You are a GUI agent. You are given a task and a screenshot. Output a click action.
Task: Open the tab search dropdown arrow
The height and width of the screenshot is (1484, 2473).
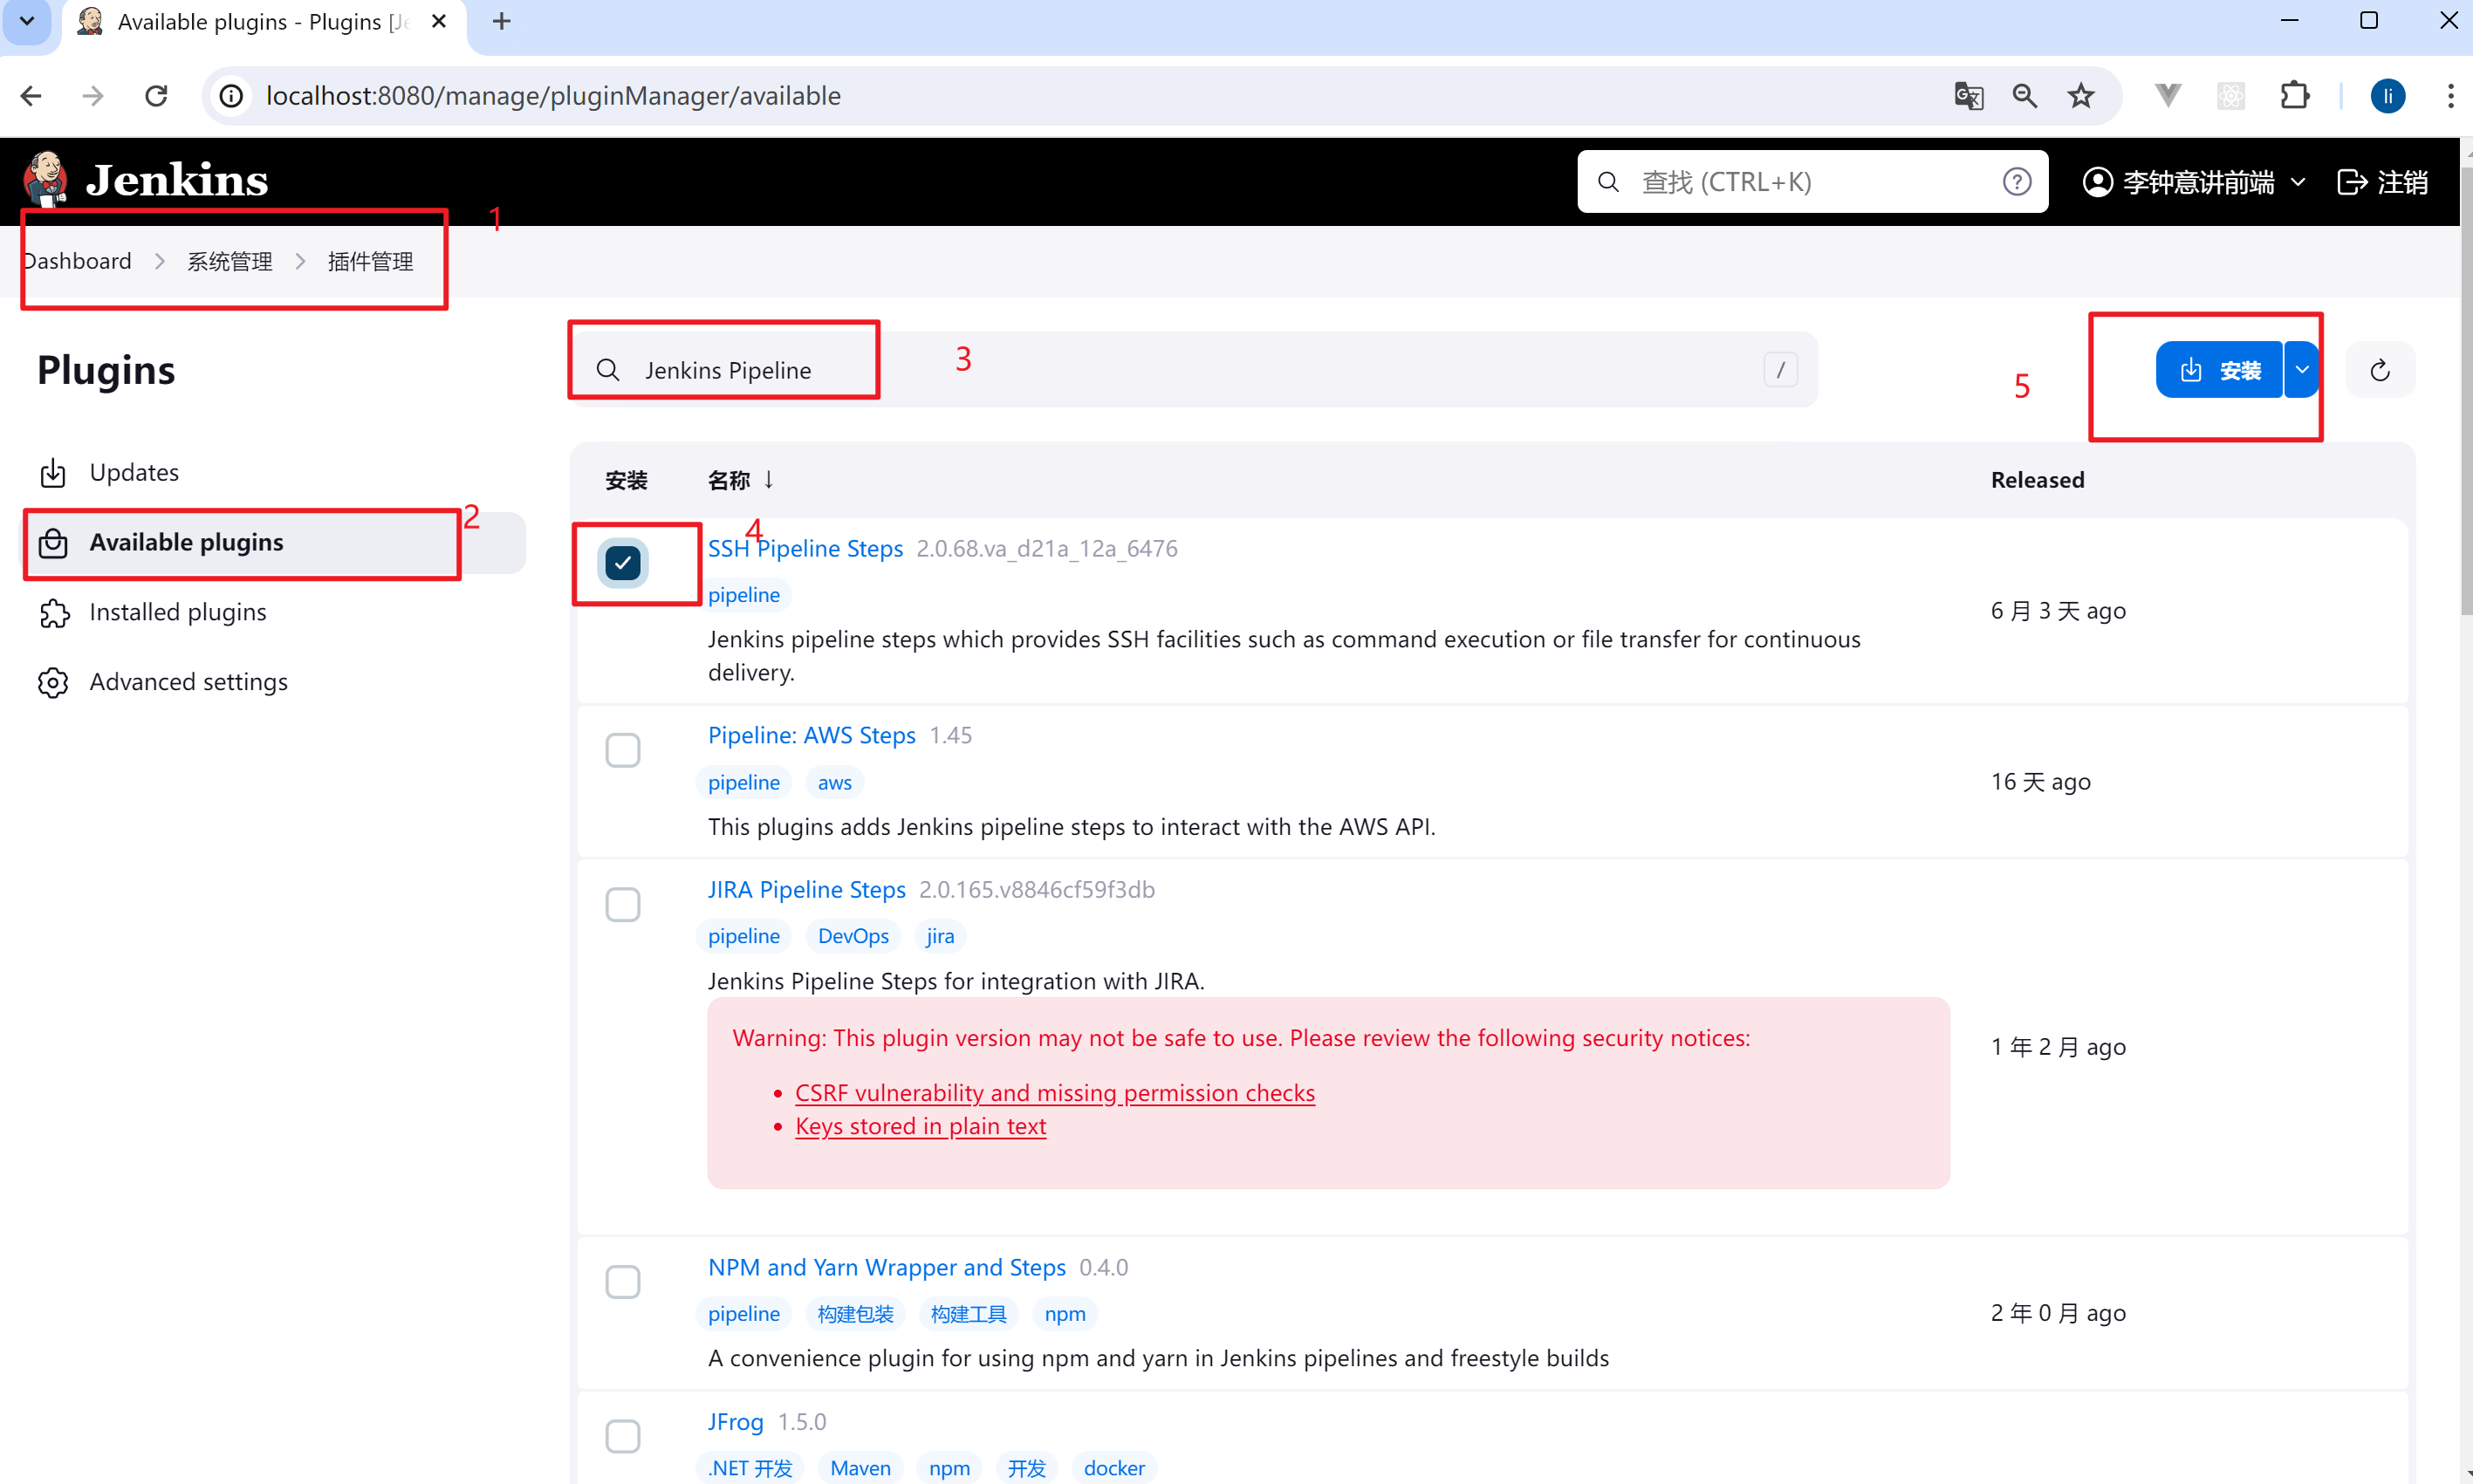click(27, 21)
